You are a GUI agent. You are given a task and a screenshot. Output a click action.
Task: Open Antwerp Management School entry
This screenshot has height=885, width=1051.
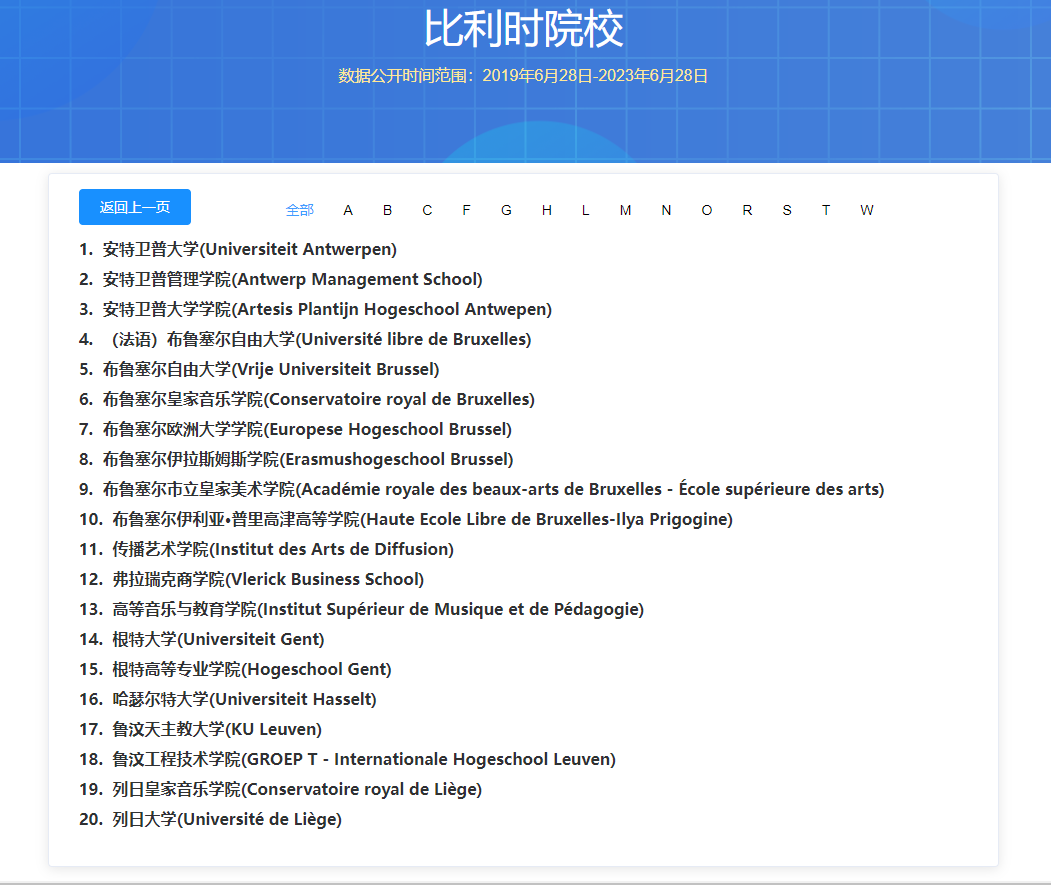pos(281,280)
